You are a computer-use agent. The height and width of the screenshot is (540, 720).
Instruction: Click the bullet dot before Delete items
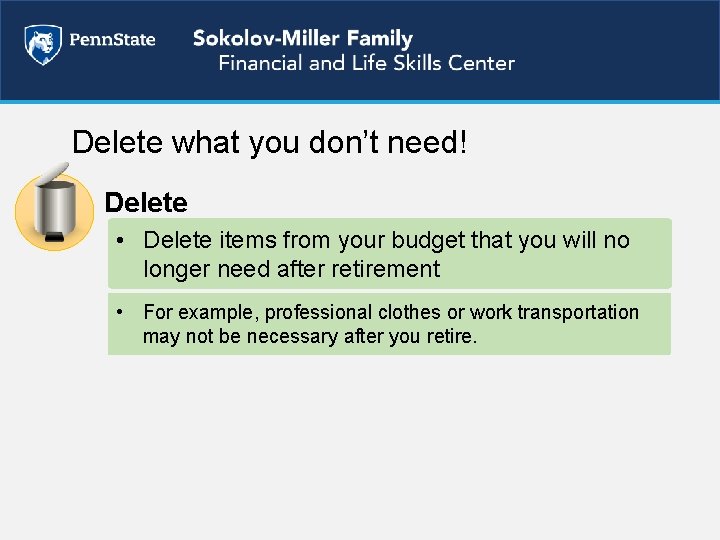120,240
